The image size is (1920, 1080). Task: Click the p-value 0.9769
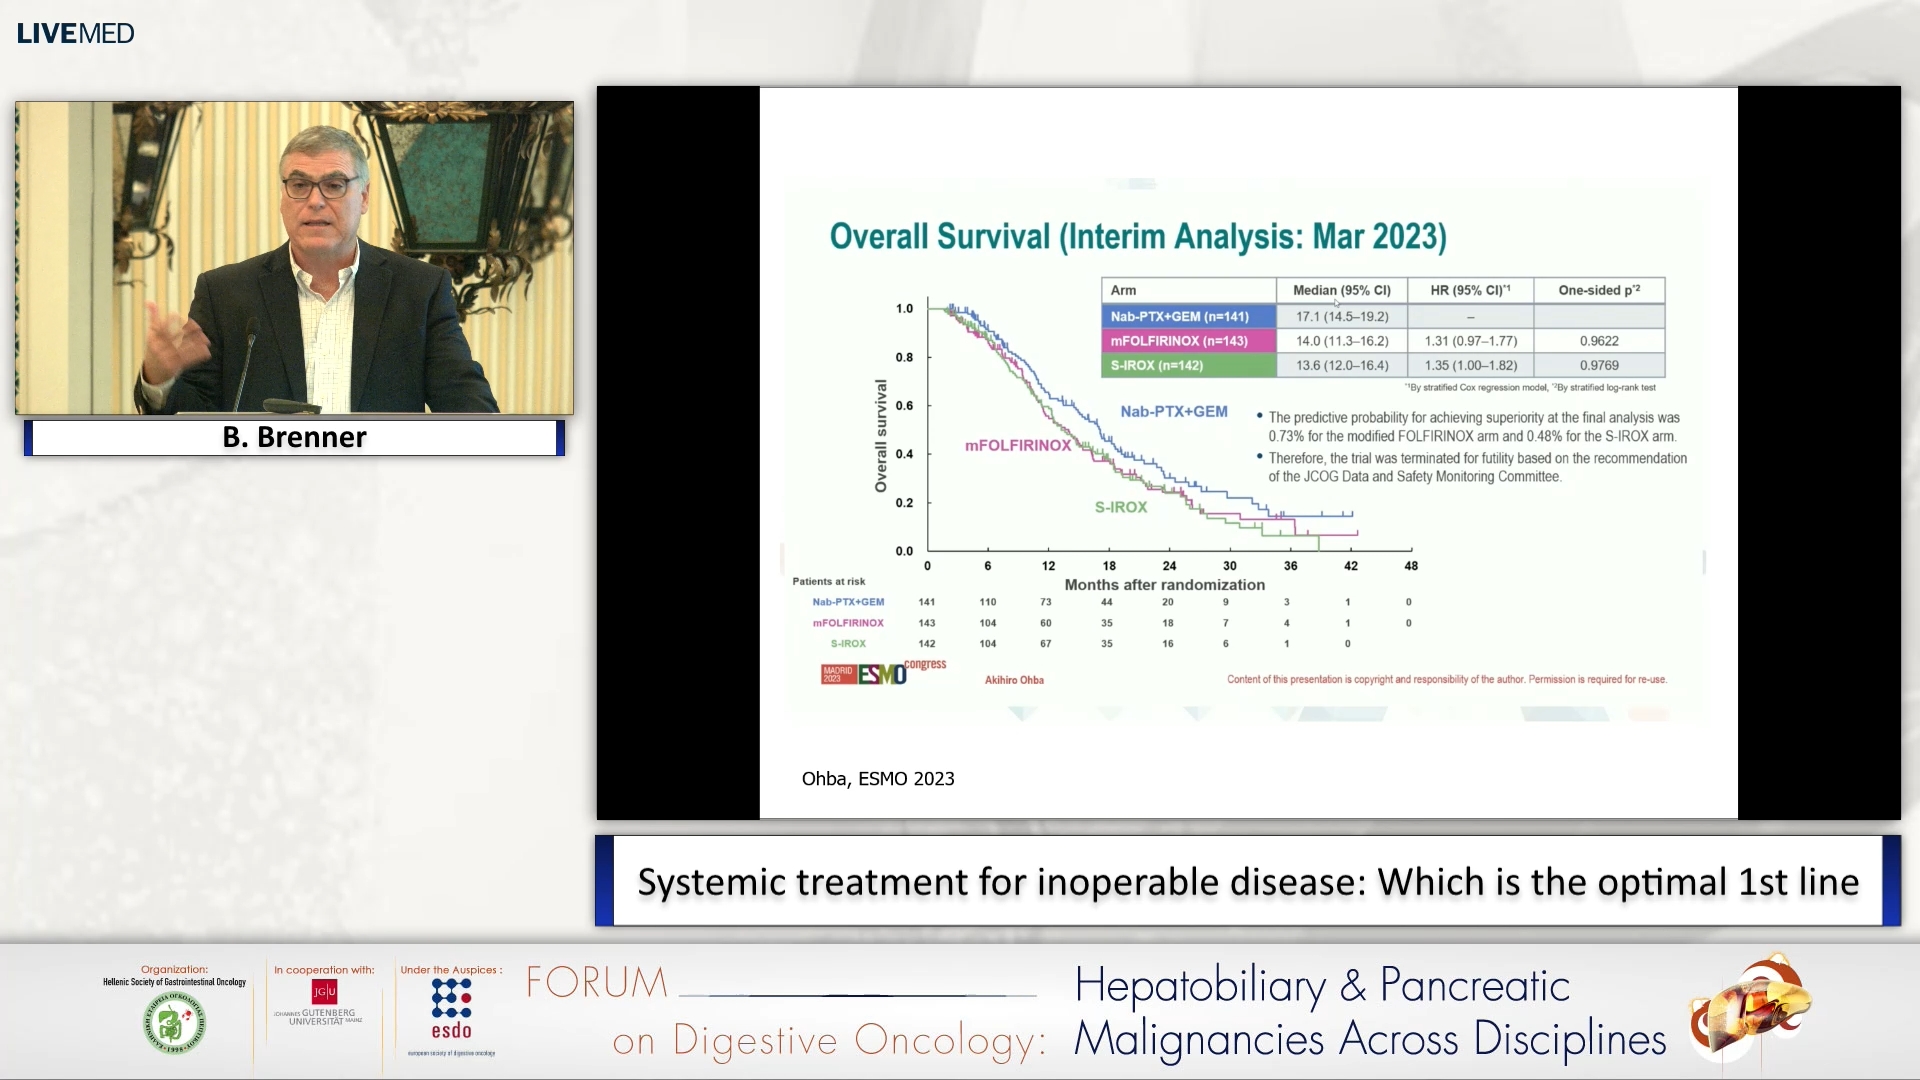1599,365
